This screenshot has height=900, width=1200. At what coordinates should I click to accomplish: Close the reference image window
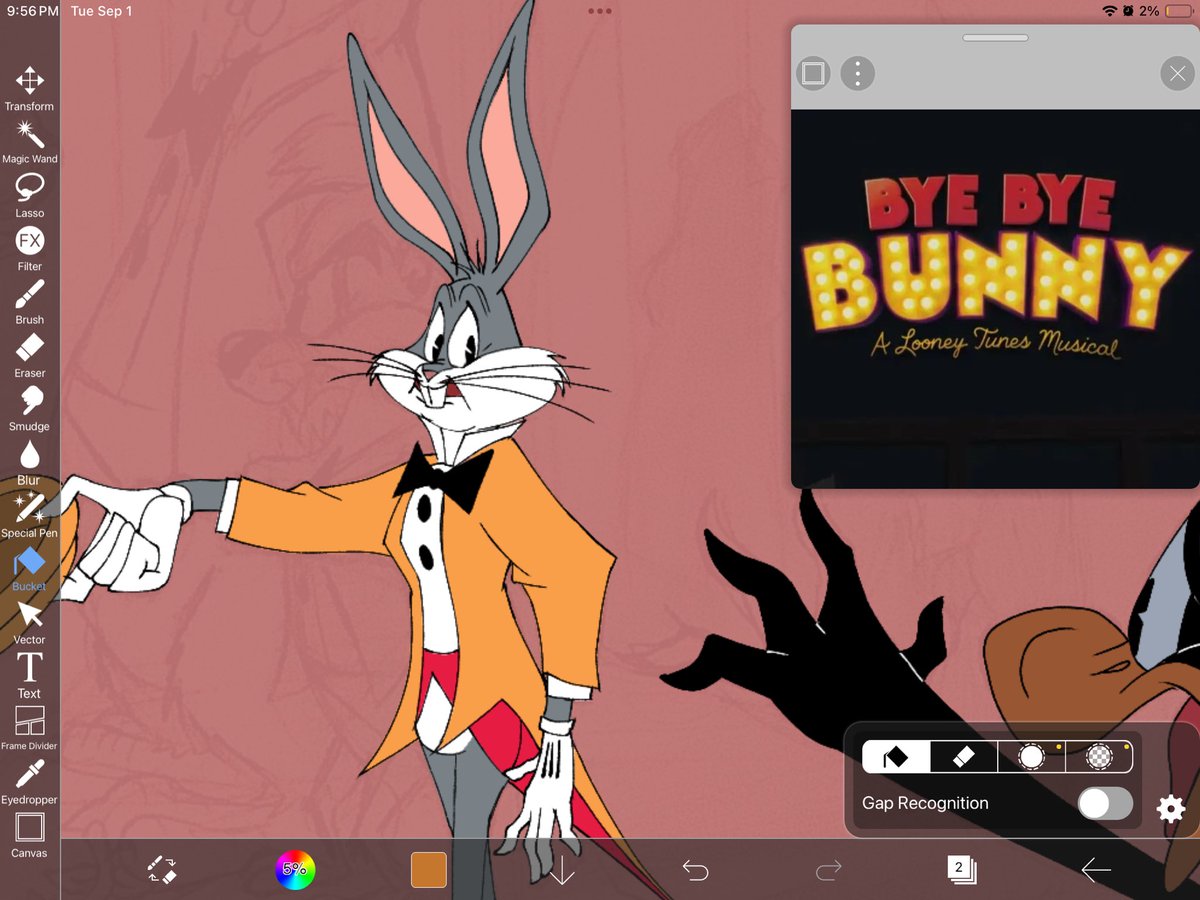tap(1176, 73)
